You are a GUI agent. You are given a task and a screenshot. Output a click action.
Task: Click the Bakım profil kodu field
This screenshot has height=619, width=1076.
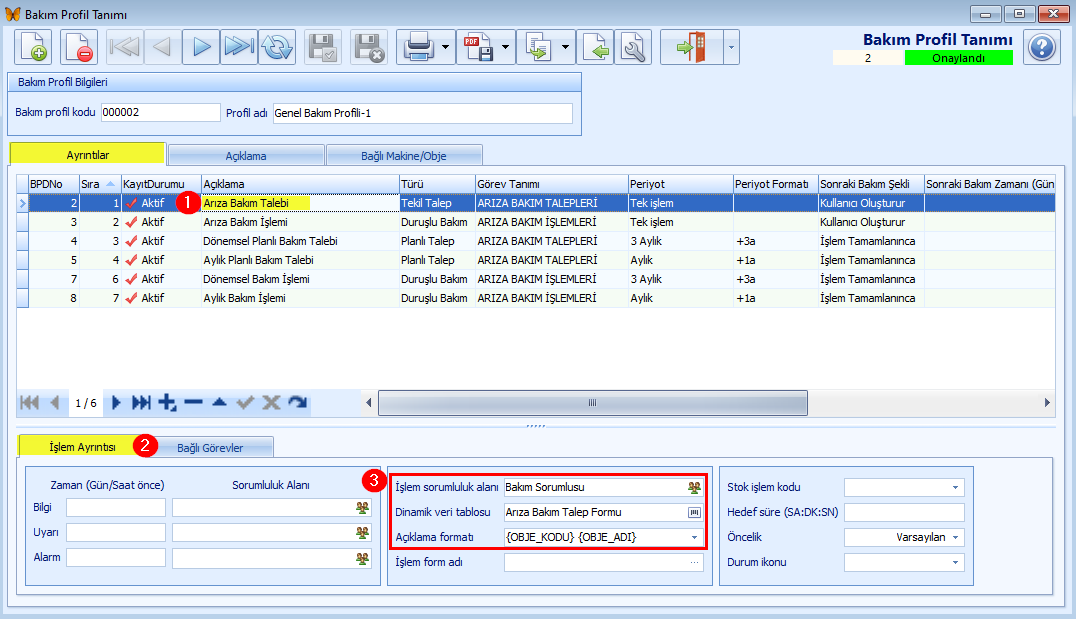[161, 113]
